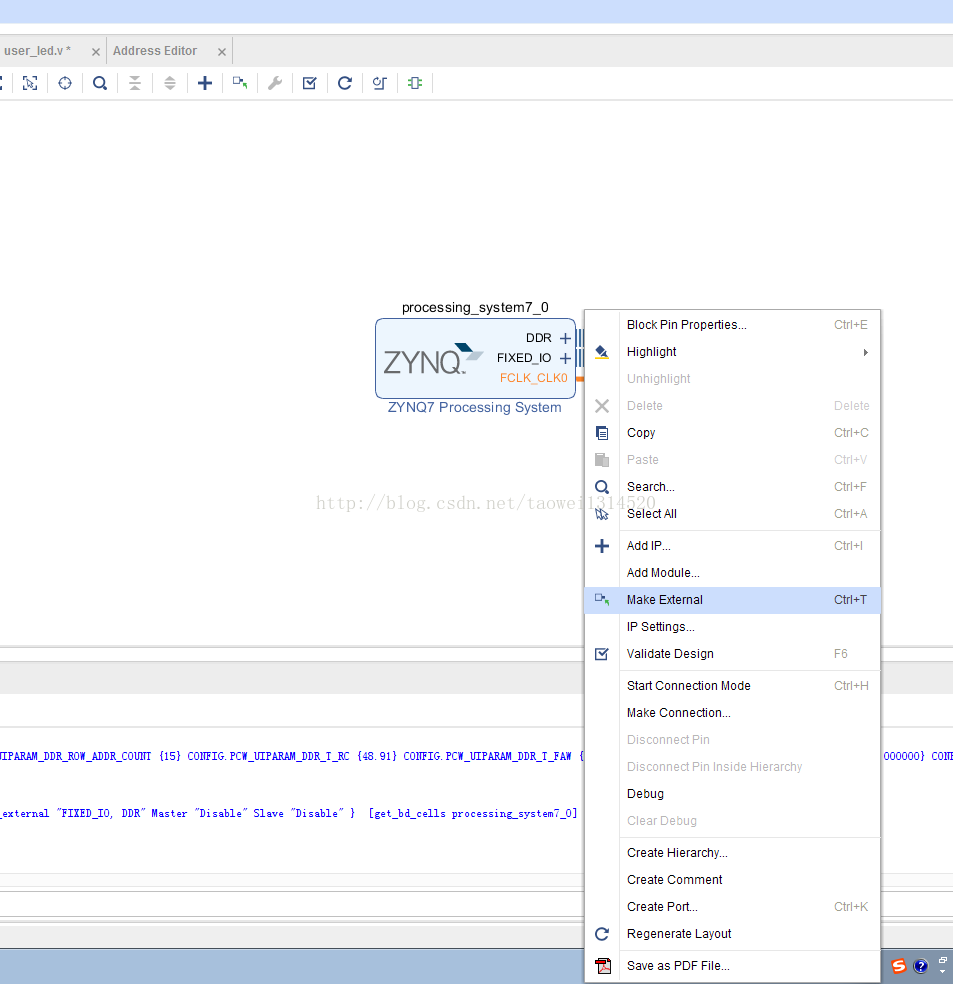The image size is (953, 984).
Task: Click the Add IP plus icon in menu
Action: (602, 546)
